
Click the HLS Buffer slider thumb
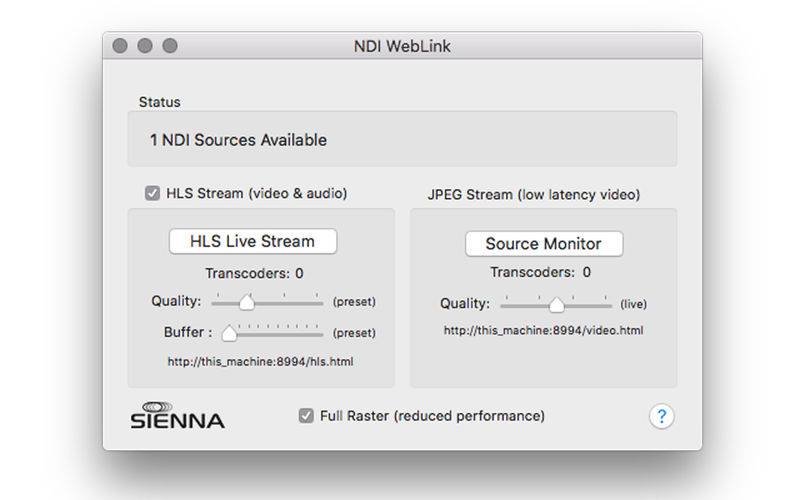[230, 333]
